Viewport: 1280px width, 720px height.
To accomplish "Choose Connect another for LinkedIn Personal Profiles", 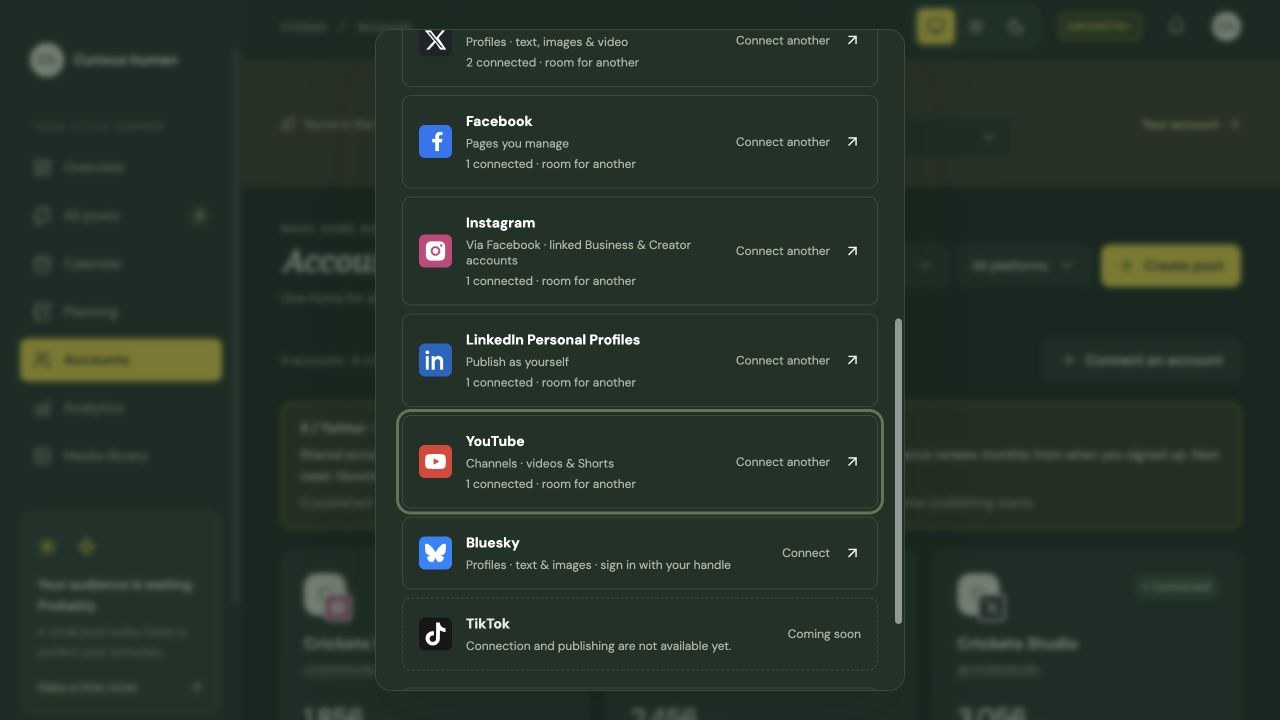I will pos(783,360).
